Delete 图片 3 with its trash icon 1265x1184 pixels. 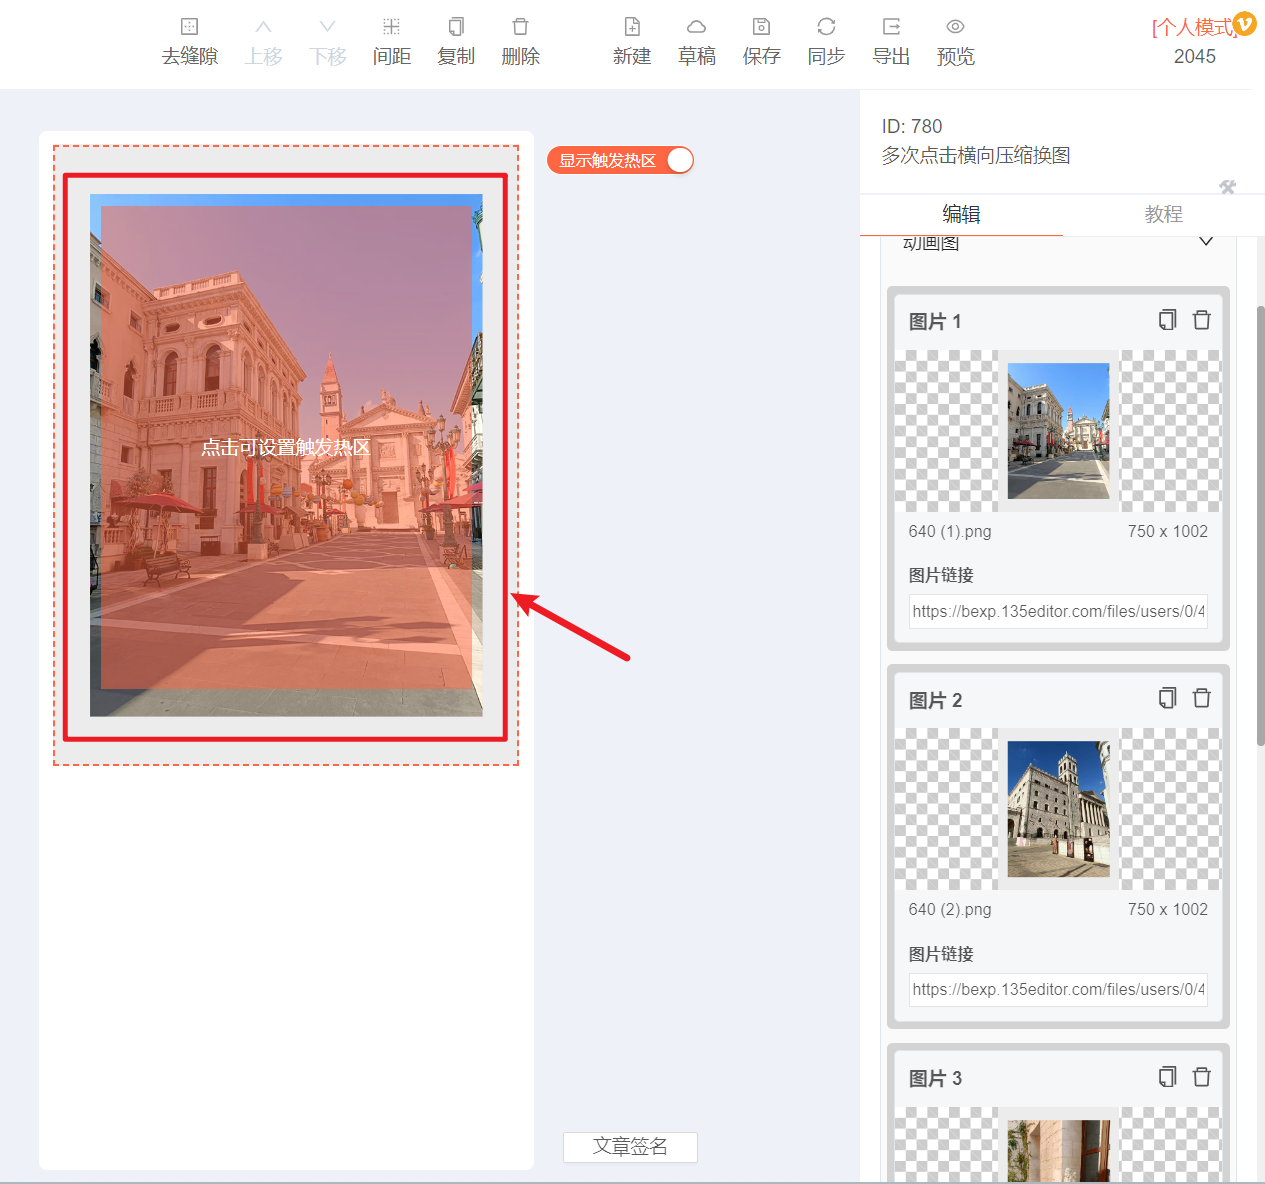click(x=1202, y=1077)
